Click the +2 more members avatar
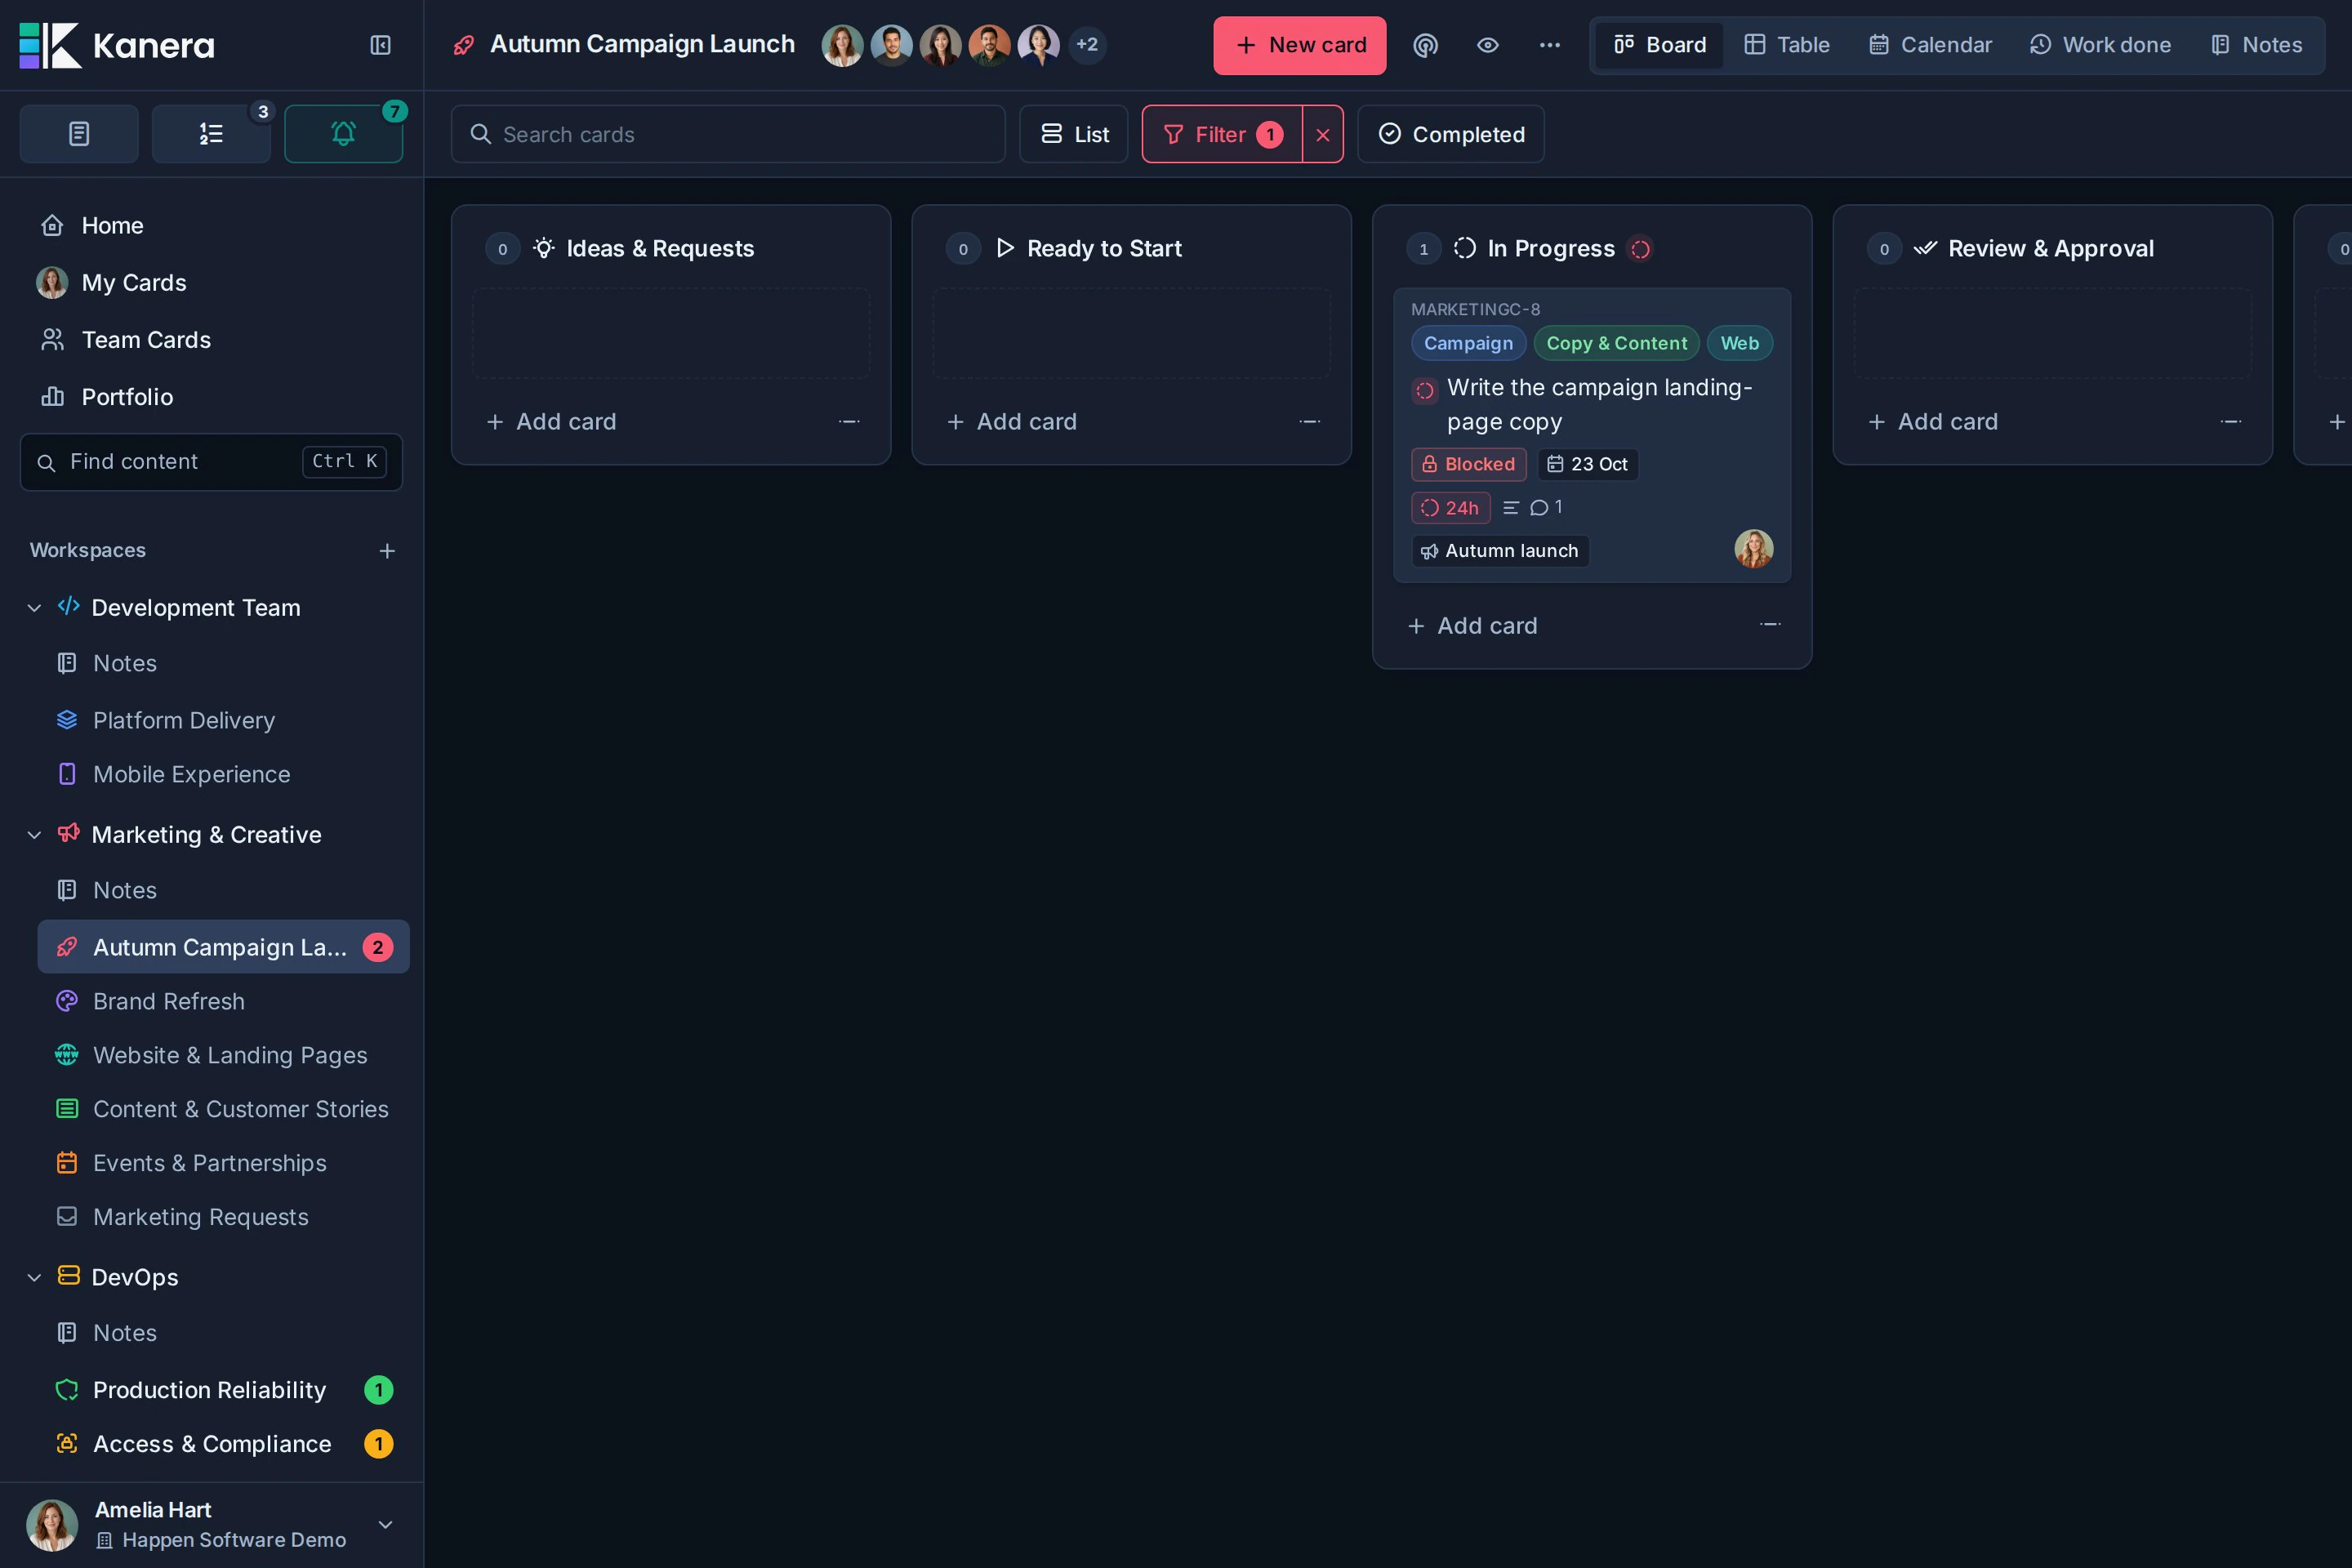This screenshot has width=2352, height=1568. pos(1087,45)
